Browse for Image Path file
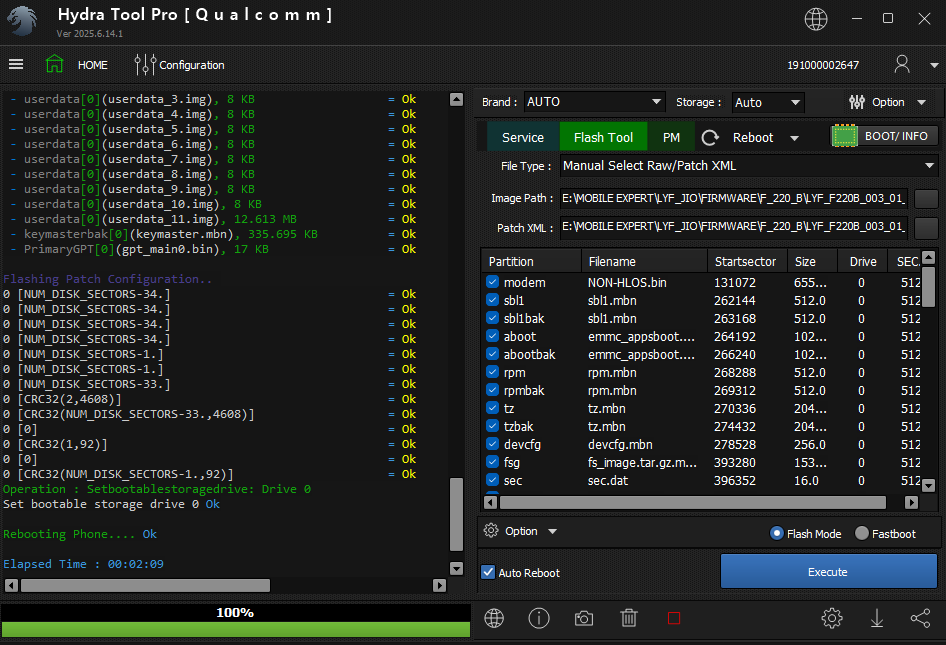 (926, 199)
